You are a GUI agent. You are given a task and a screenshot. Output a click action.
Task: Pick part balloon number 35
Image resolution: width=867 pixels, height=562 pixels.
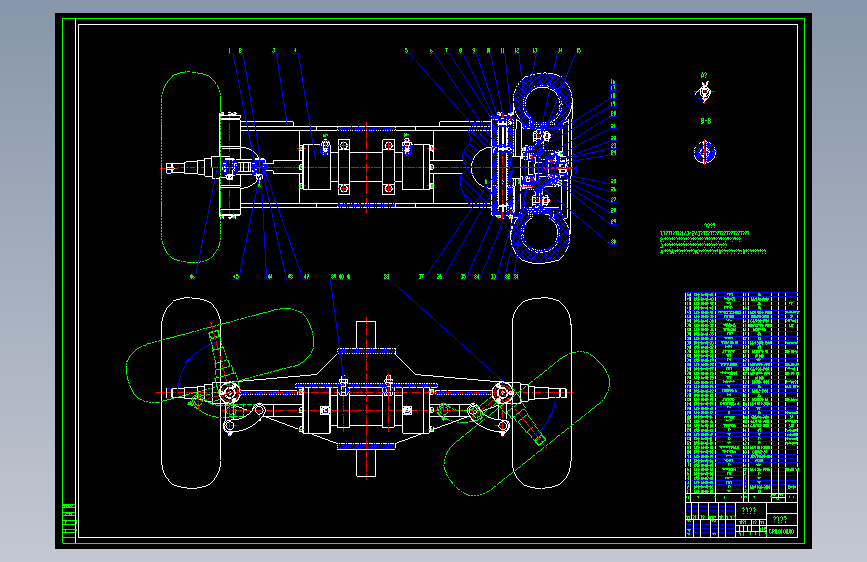pos(463,277)
